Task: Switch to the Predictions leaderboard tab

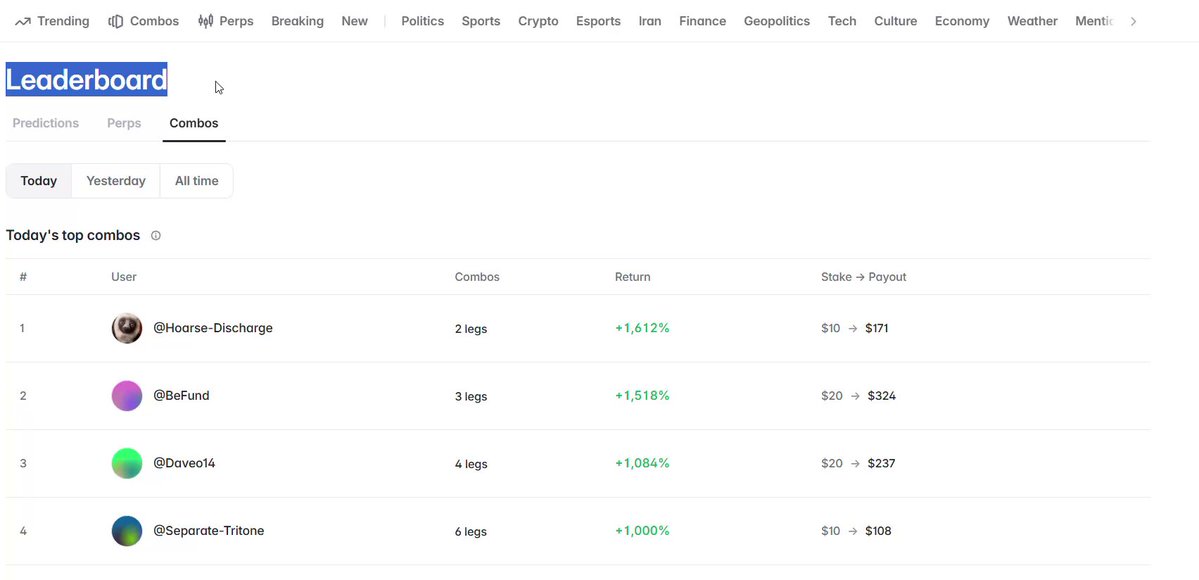Action: [46, 123]
